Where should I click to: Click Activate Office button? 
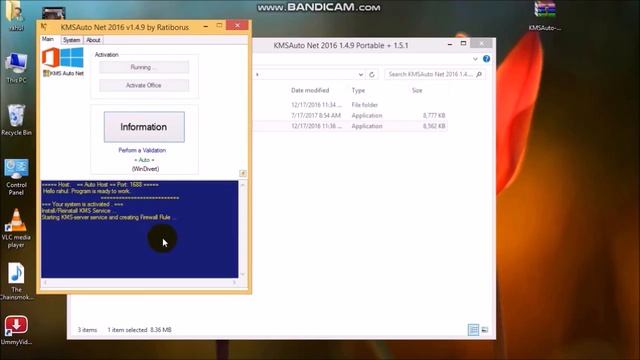[144, 85]
